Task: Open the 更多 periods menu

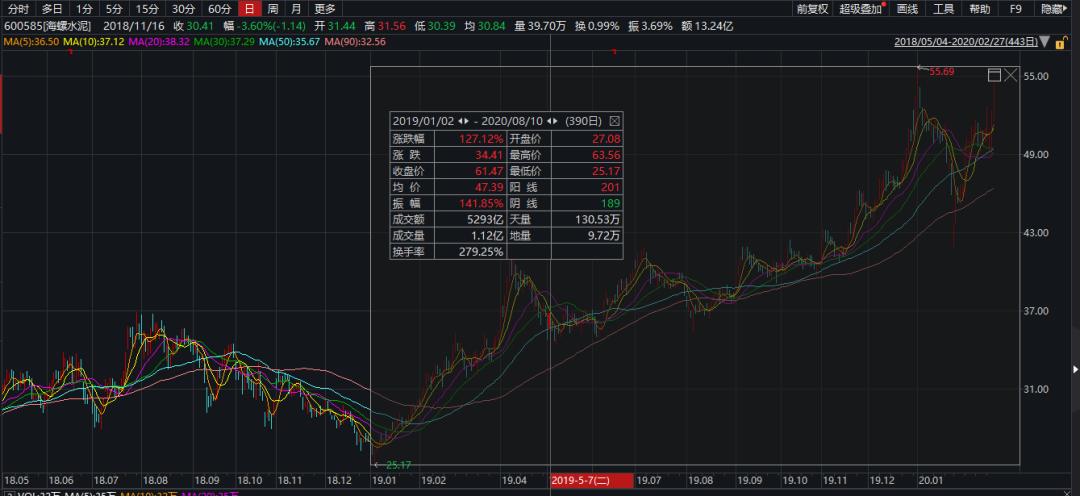Action: tap(325, 9)
